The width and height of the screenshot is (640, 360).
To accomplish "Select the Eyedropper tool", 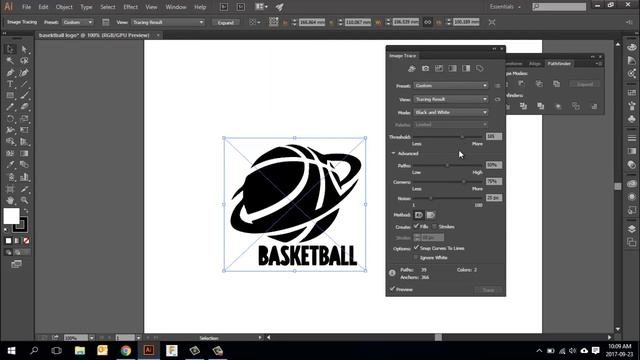I will (x=10, y=165).
